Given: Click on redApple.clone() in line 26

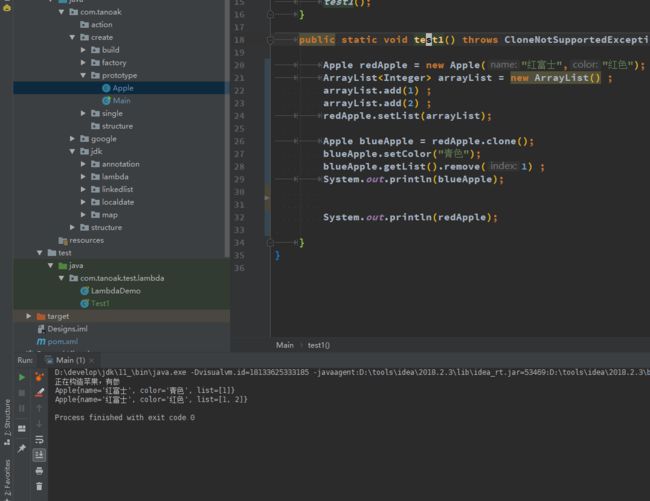Looking at the screenshot, I should click(480, 141).
